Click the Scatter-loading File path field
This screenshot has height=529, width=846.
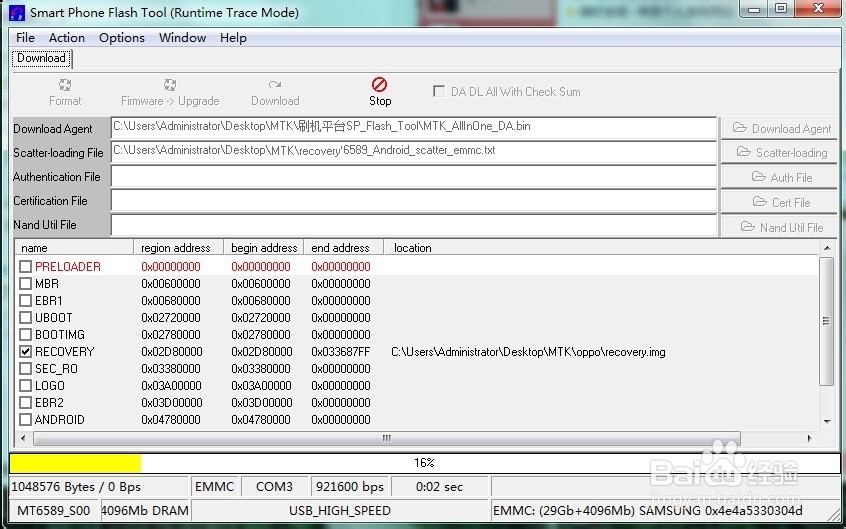point(414,152)
